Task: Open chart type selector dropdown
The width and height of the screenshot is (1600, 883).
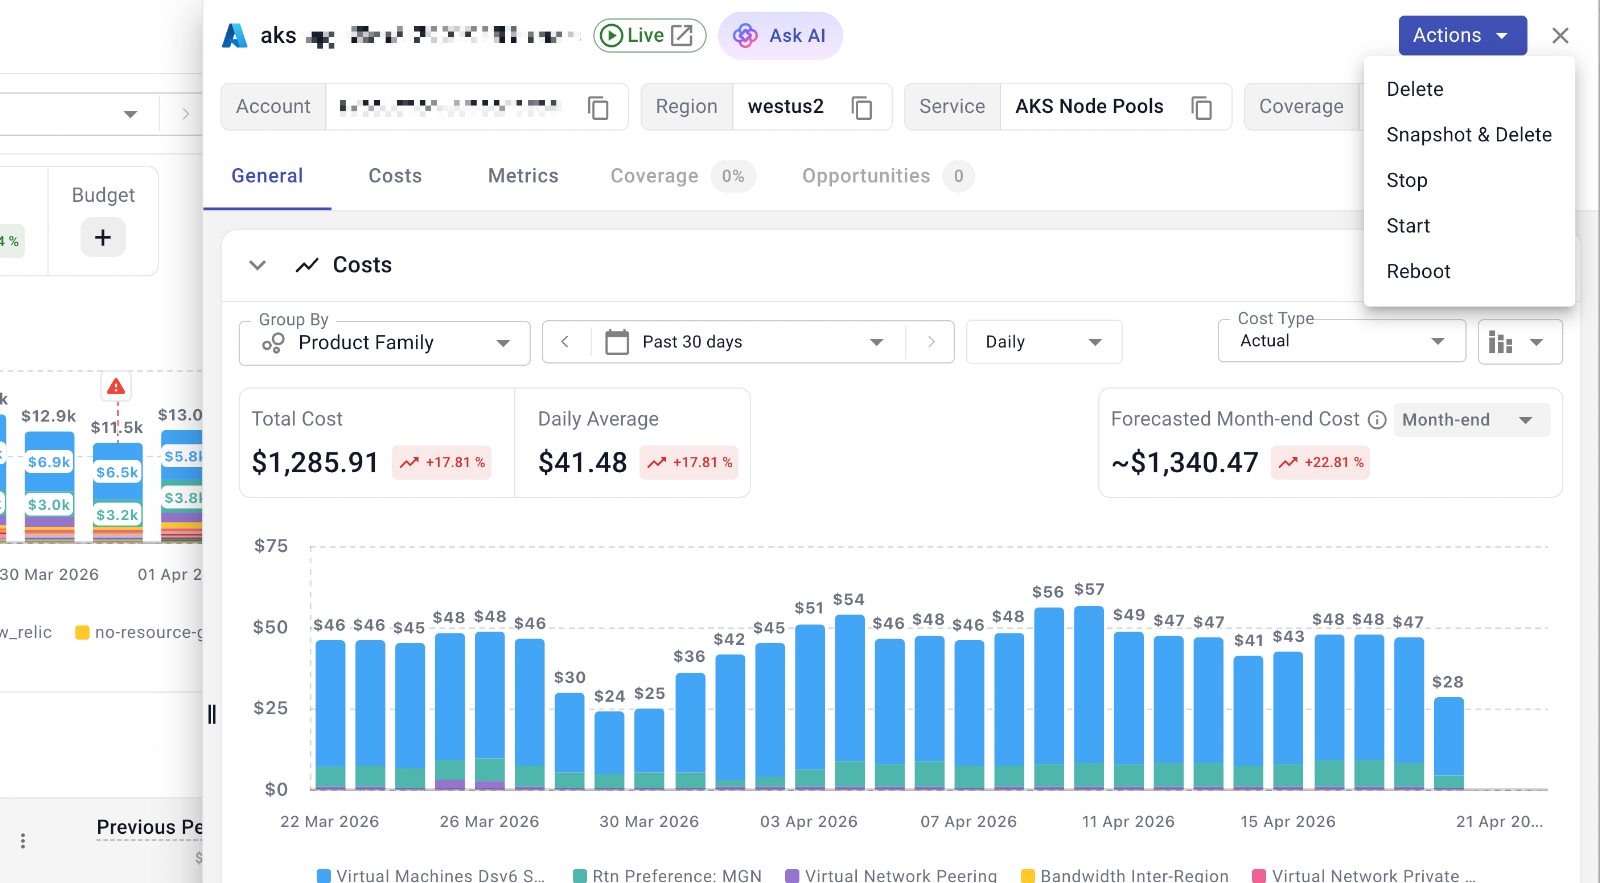Action: tap(1520, 342)
